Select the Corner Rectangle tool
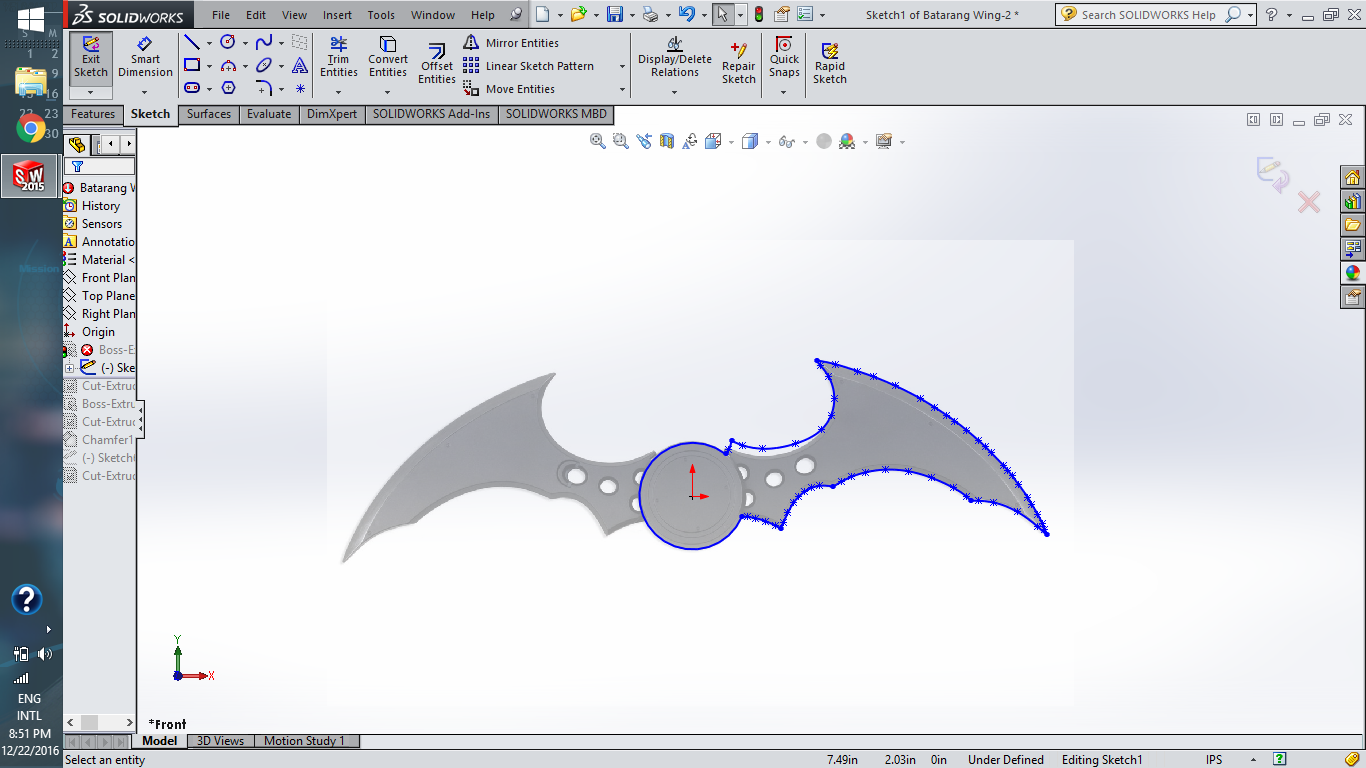Viewport: 1366px width, 768px height. point(192,65)
